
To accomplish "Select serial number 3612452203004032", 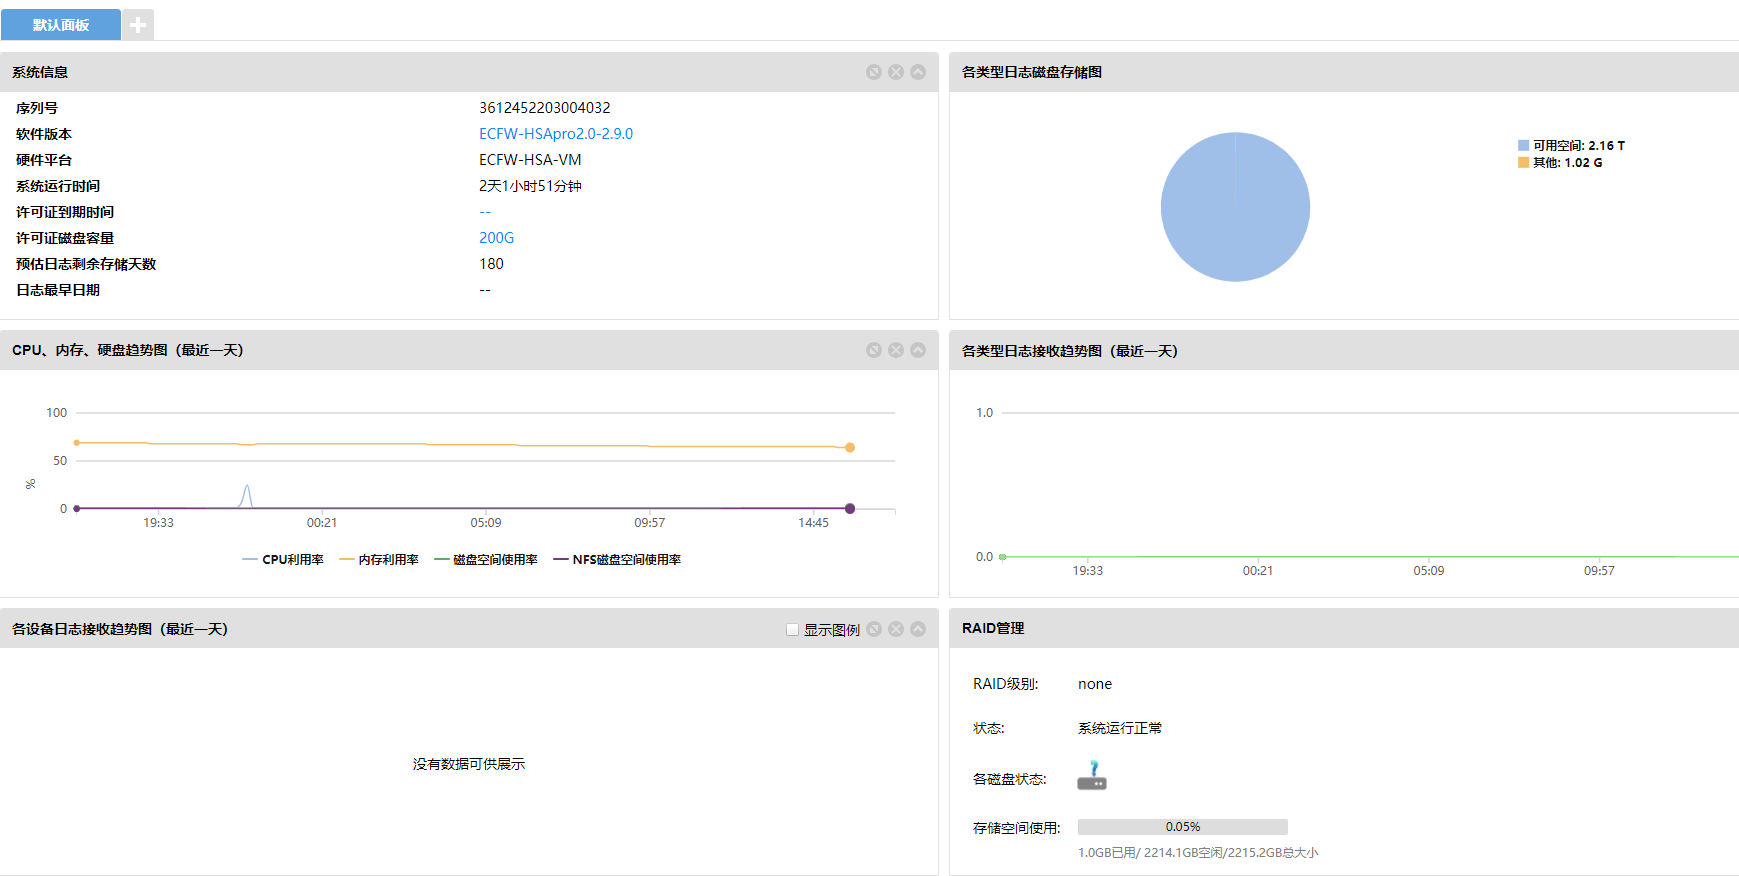I will (545, 108).
